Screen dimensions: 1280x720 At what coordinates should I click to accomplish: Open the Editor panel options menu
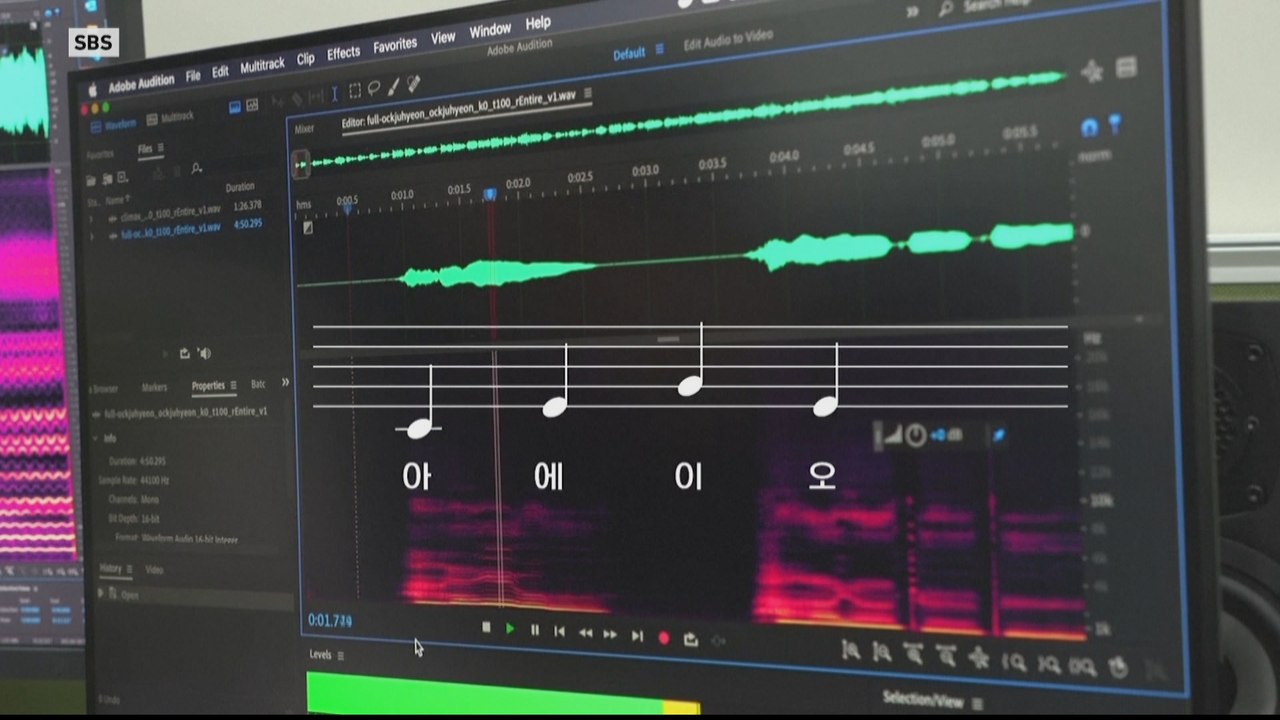[x=588, y=93]
